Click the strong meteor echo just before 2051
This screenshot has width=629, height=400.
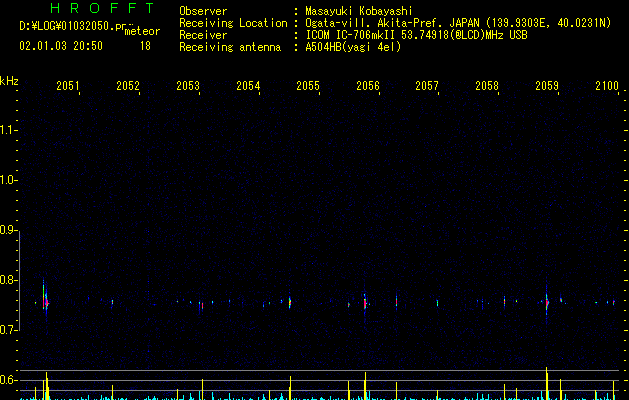click(x=45, y=300)
